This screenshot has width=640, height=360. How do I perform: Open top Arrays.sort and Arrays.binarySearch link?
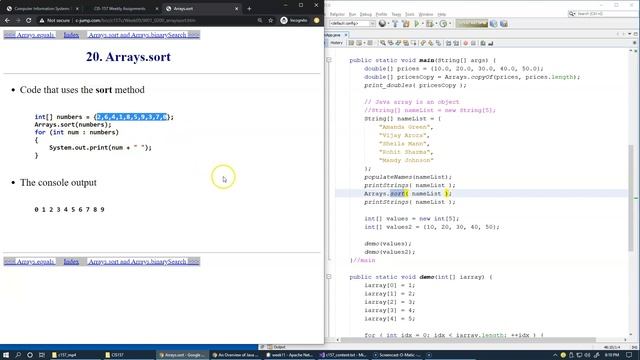143,35
